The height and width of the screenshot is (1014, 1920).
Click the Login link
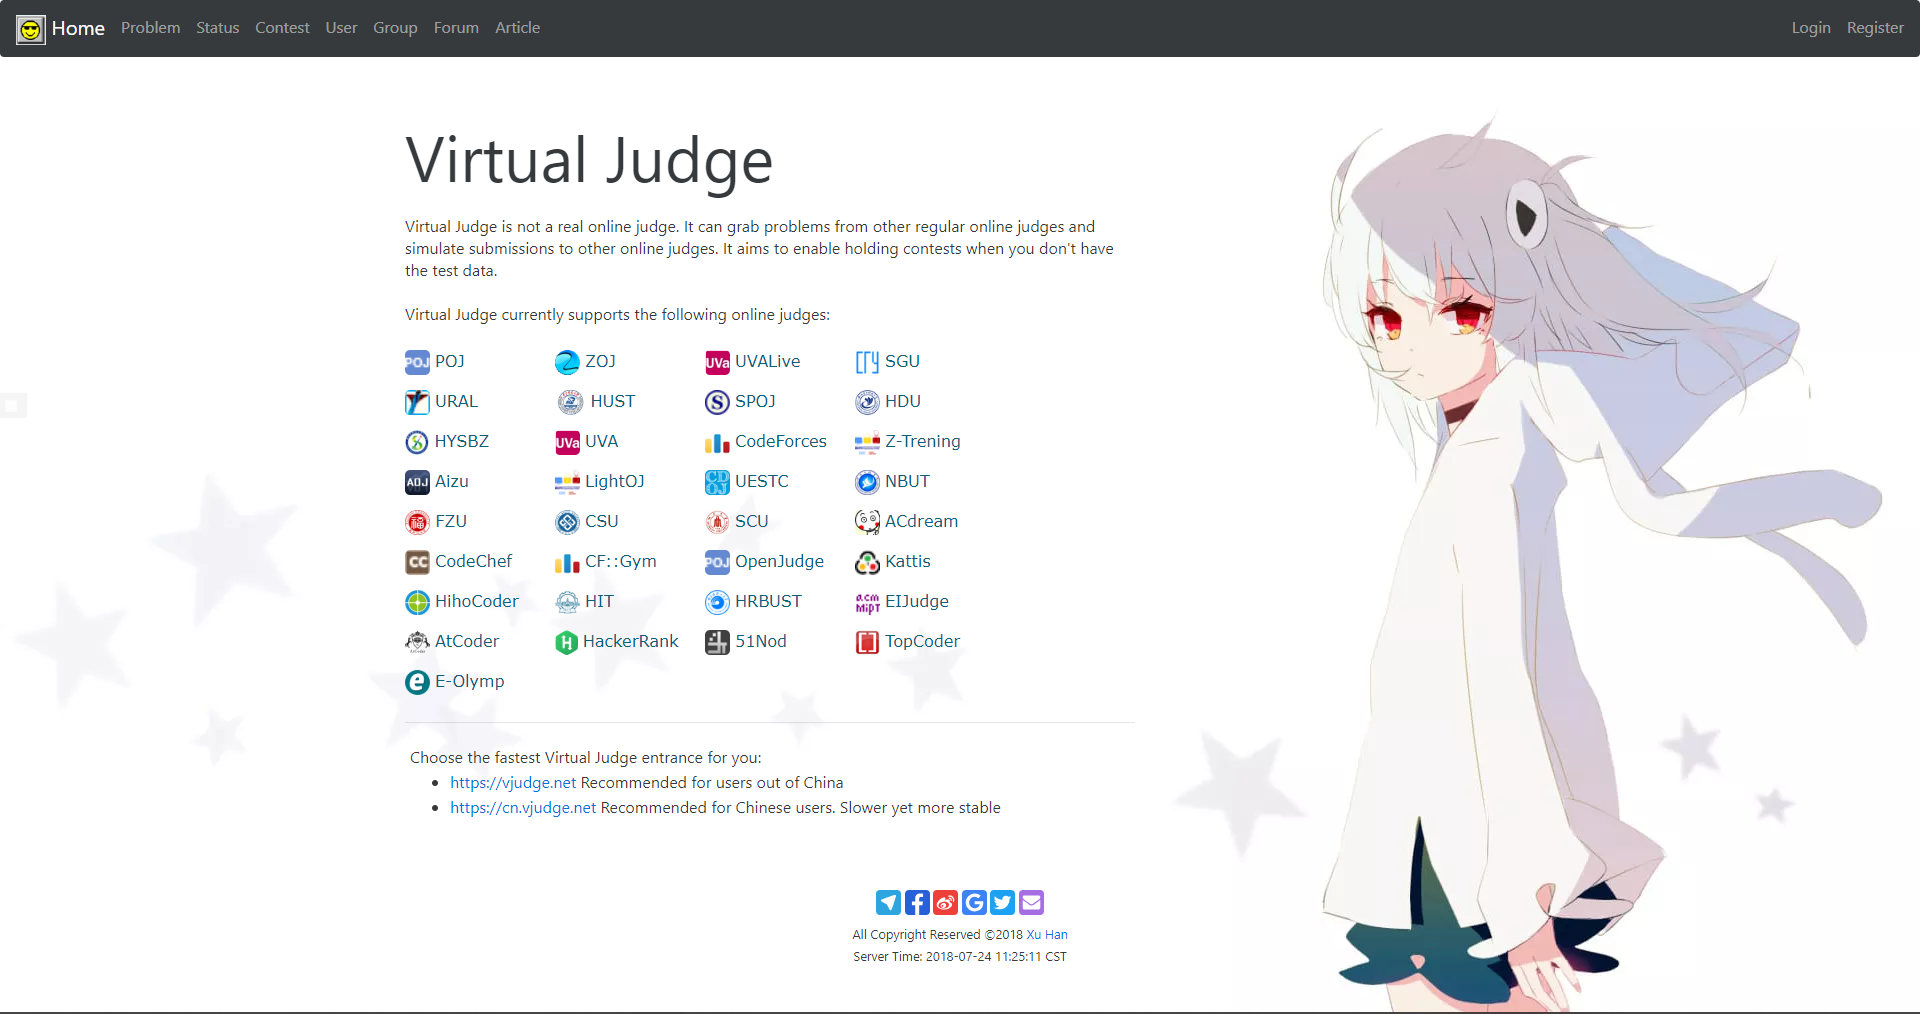[x=1810, y=28]
